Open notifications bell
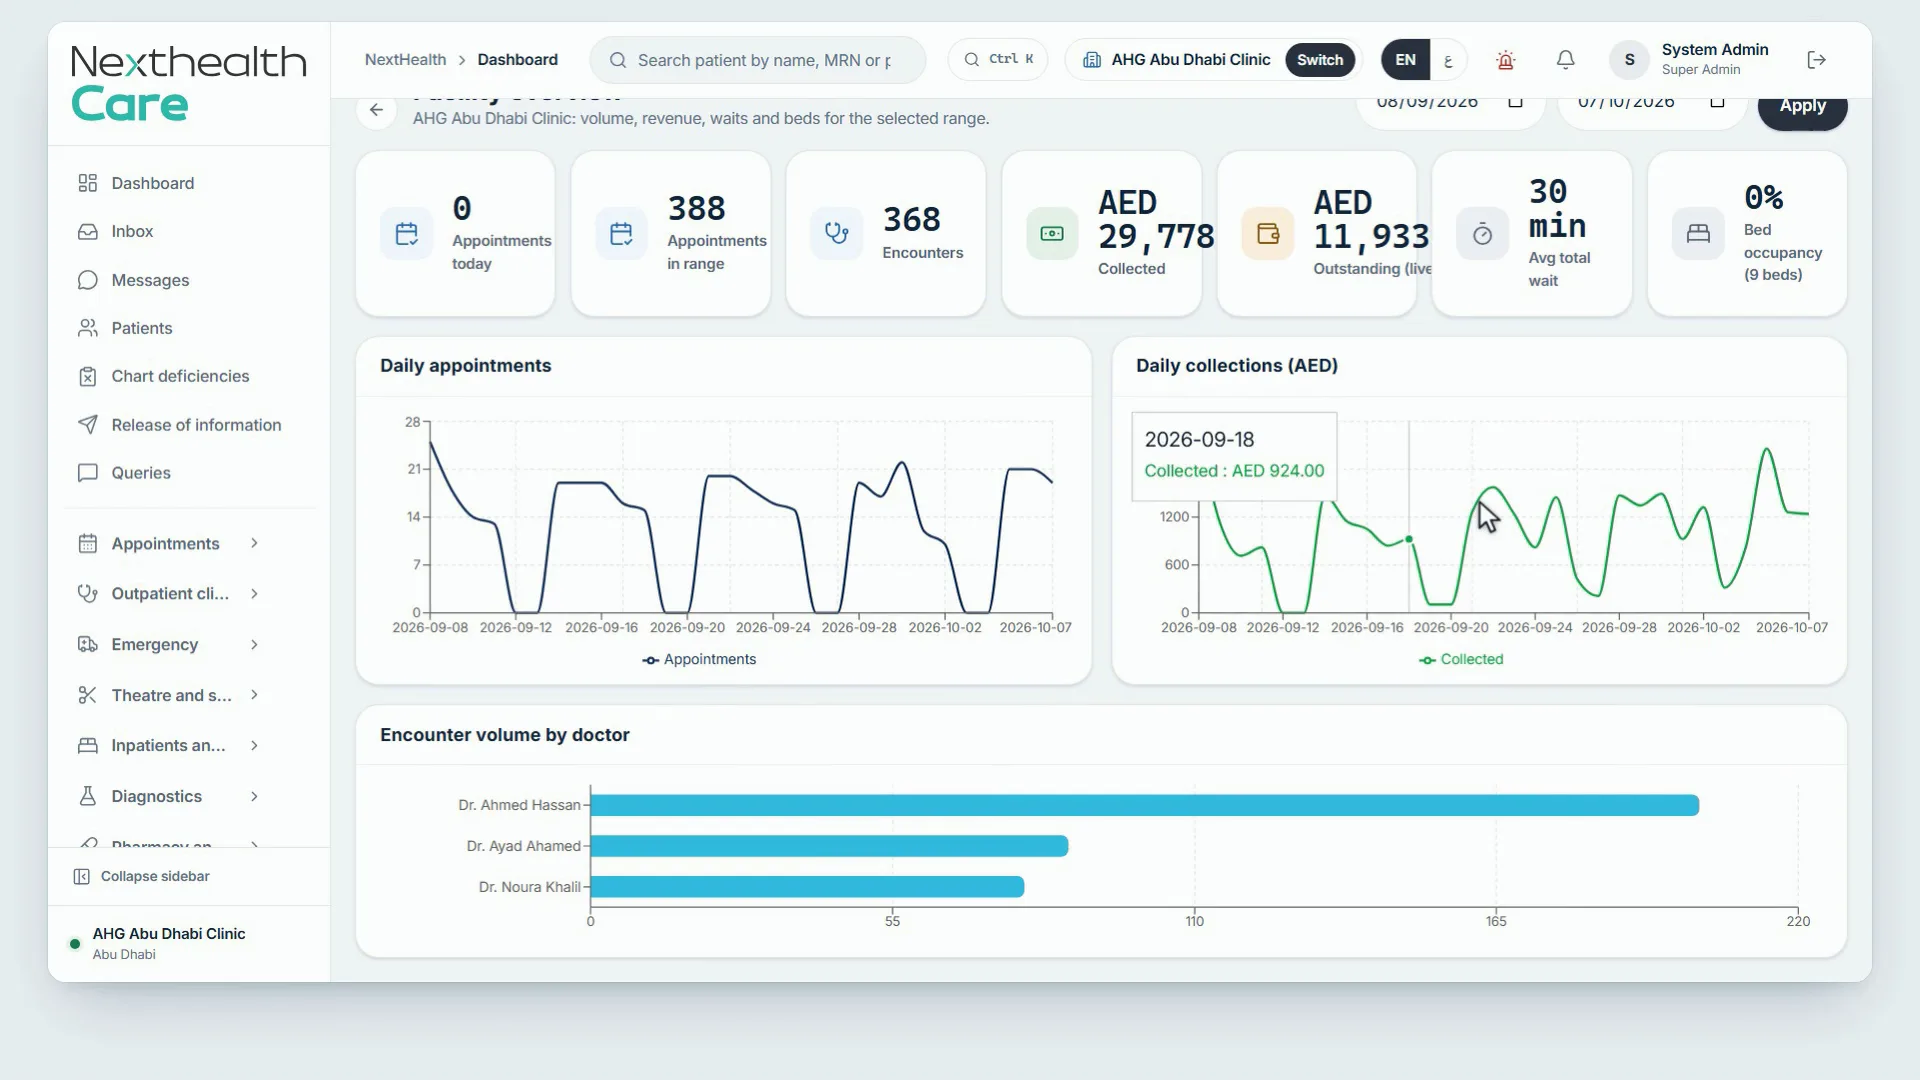1920x1080 pixels. click(x=1565, y=60)
